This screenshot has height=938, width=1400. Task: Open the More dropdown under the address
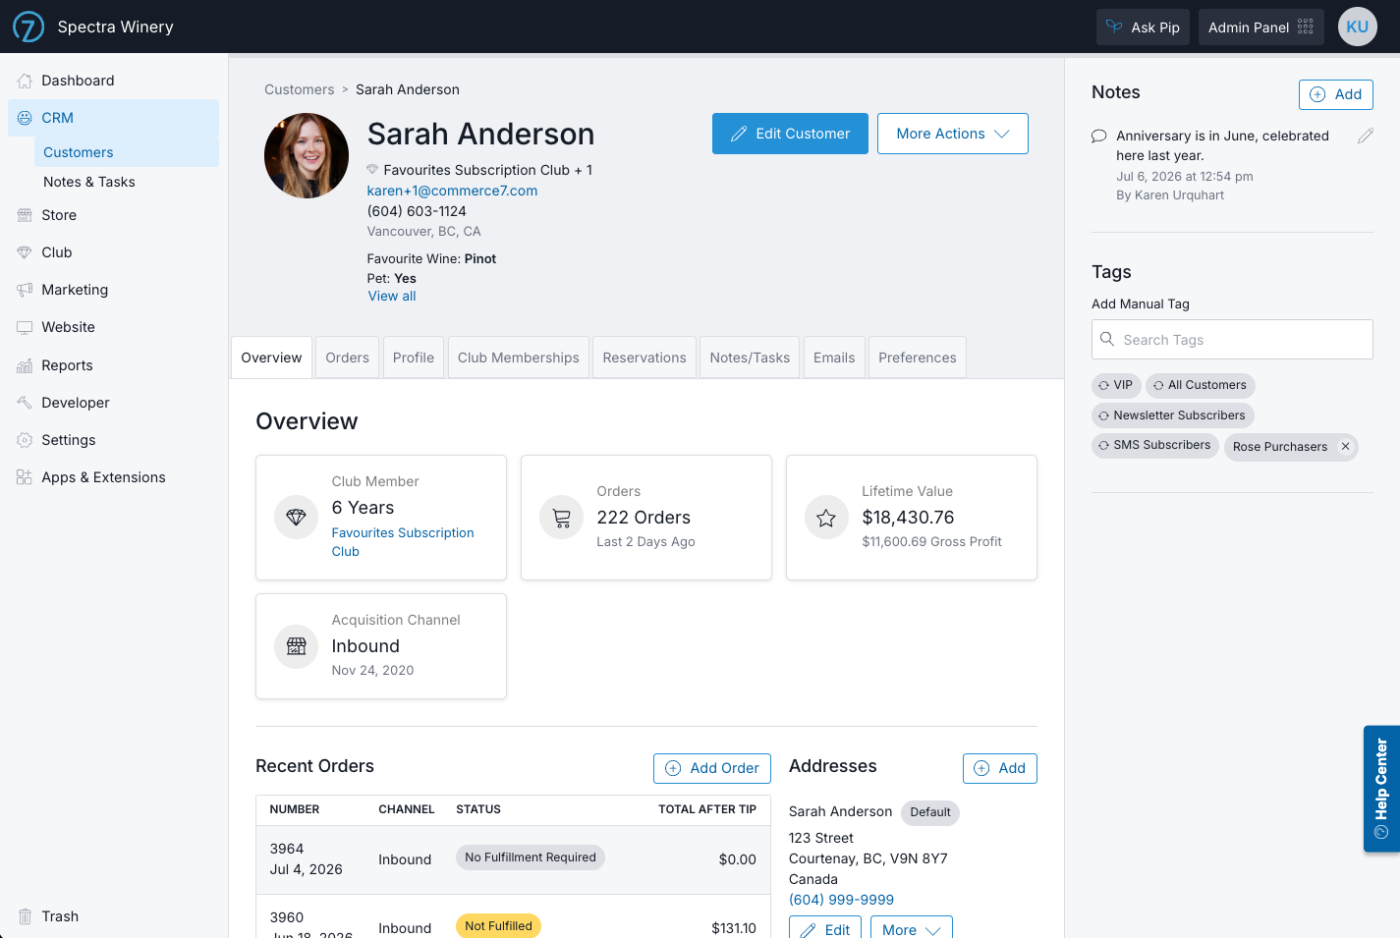911,929
